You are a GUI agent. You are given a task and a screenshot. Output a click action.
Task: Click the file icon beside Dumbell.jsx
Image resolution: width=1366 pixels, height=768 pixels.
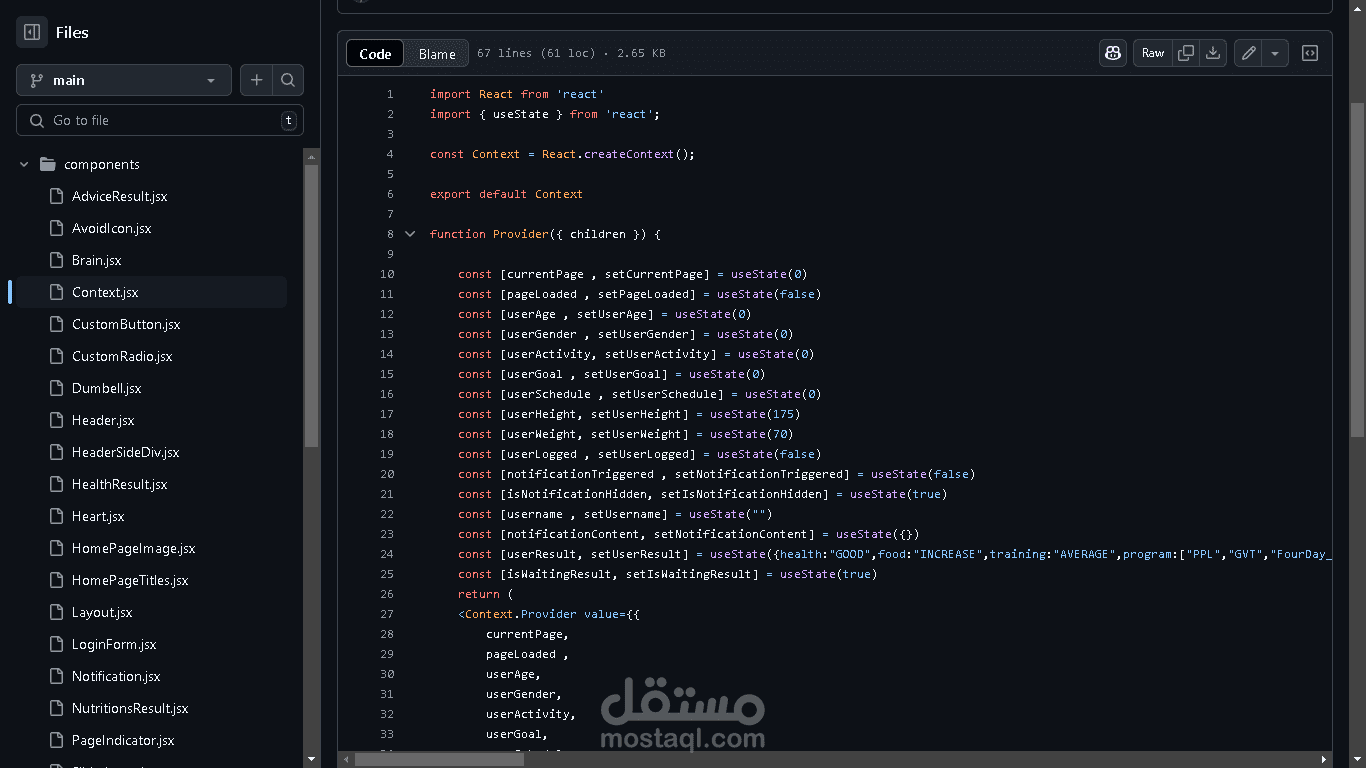tap(56, 388)
